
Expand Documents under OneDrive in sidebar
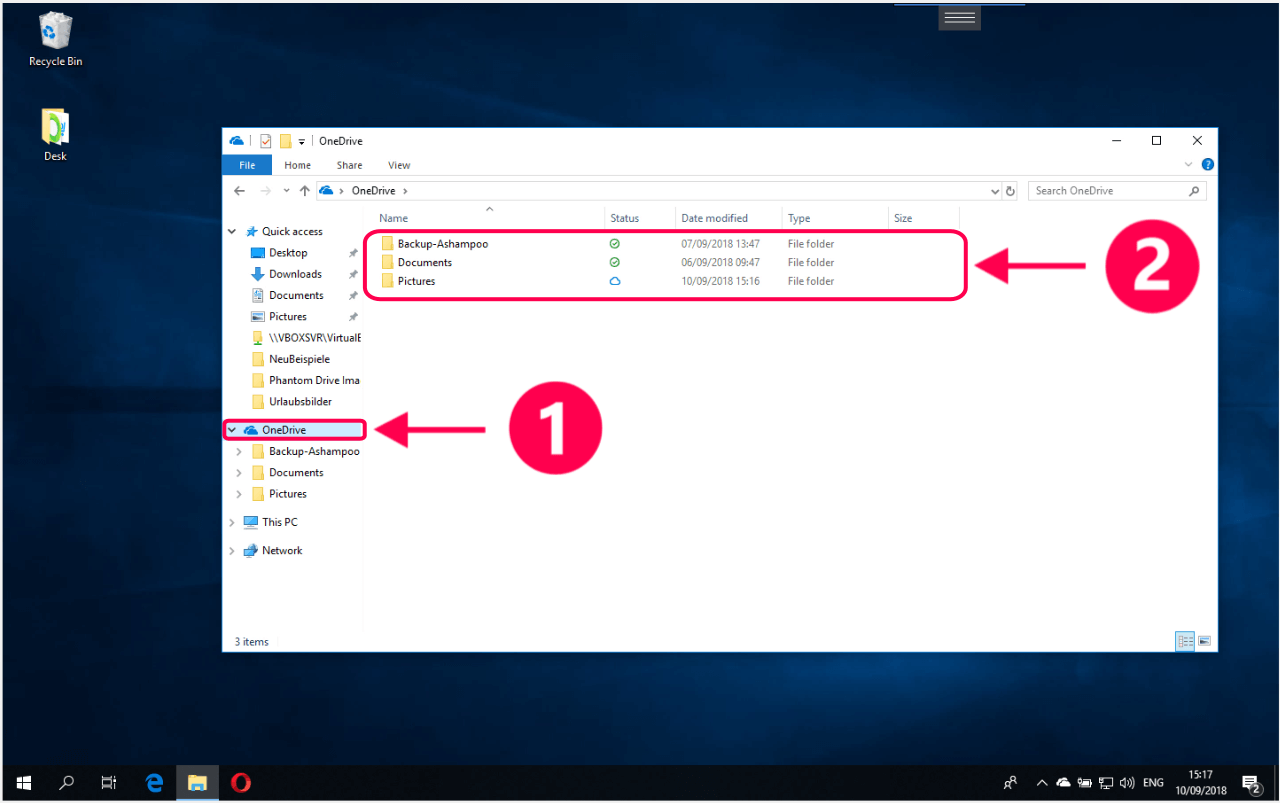(x=238, y=473)
